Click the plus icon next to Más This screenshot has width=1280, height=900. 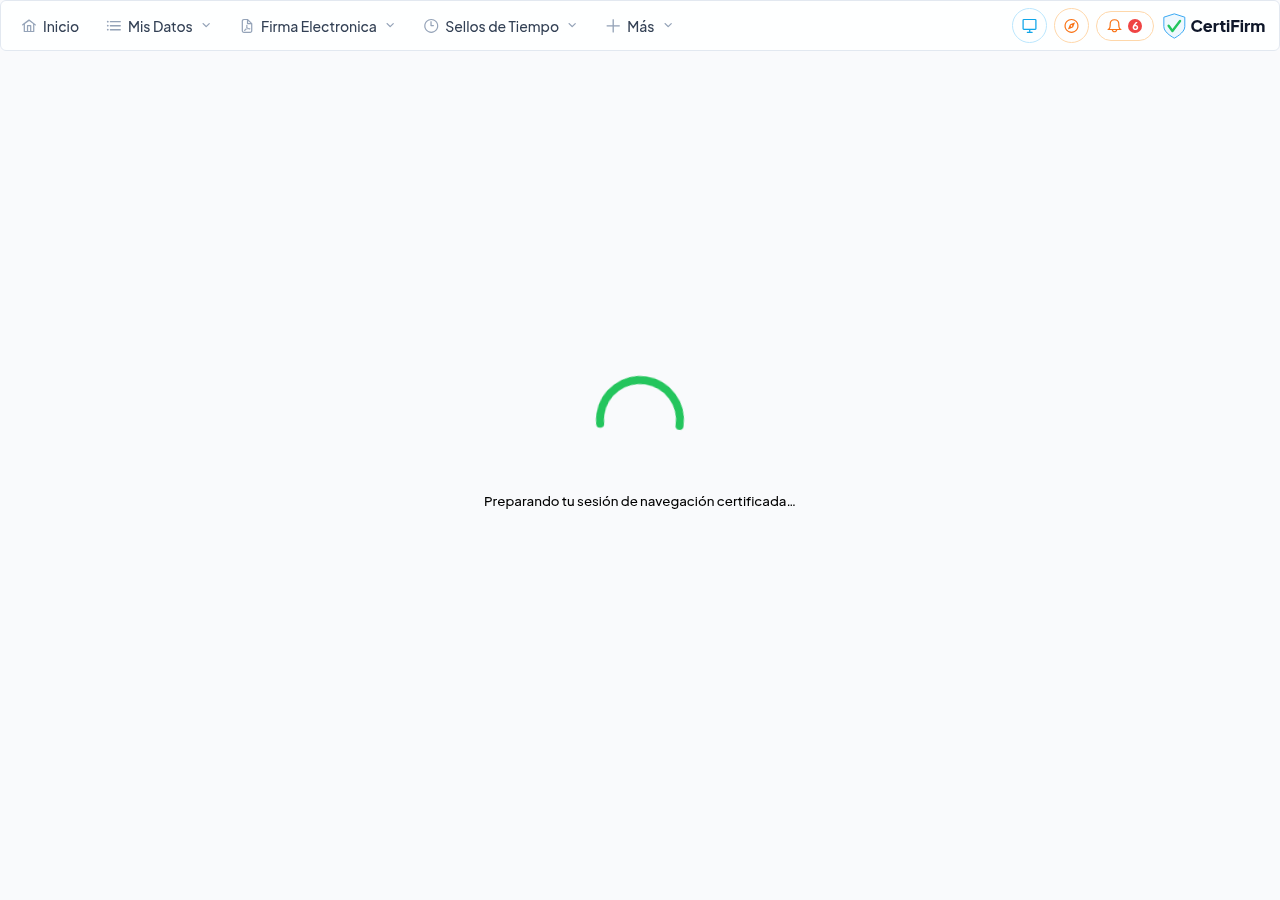pos(613,25)
